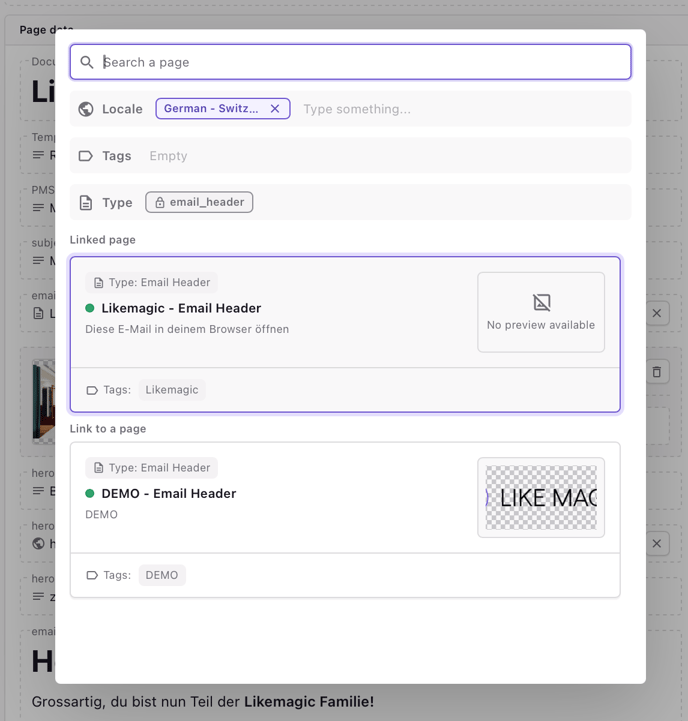Click the trash delete icon behind dialog
Image resolution: width=688 pixels, height=721 pixels.
tap(657, 372)
